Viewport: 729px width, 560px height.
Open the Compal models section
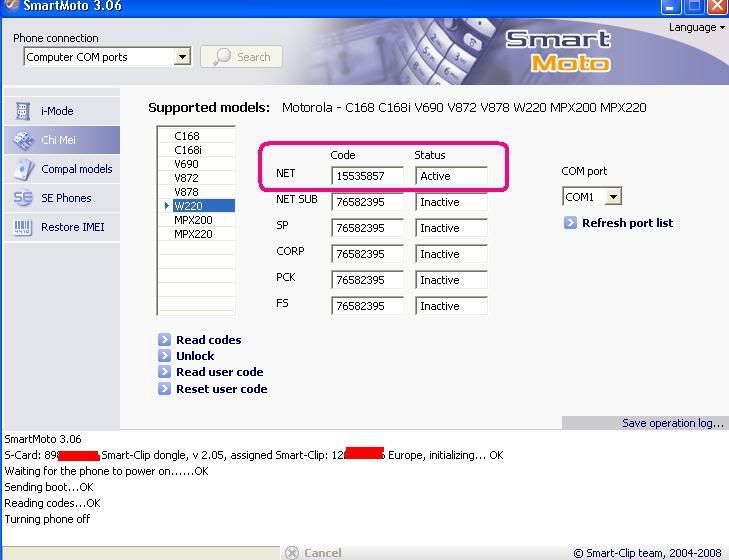(62, 169)
